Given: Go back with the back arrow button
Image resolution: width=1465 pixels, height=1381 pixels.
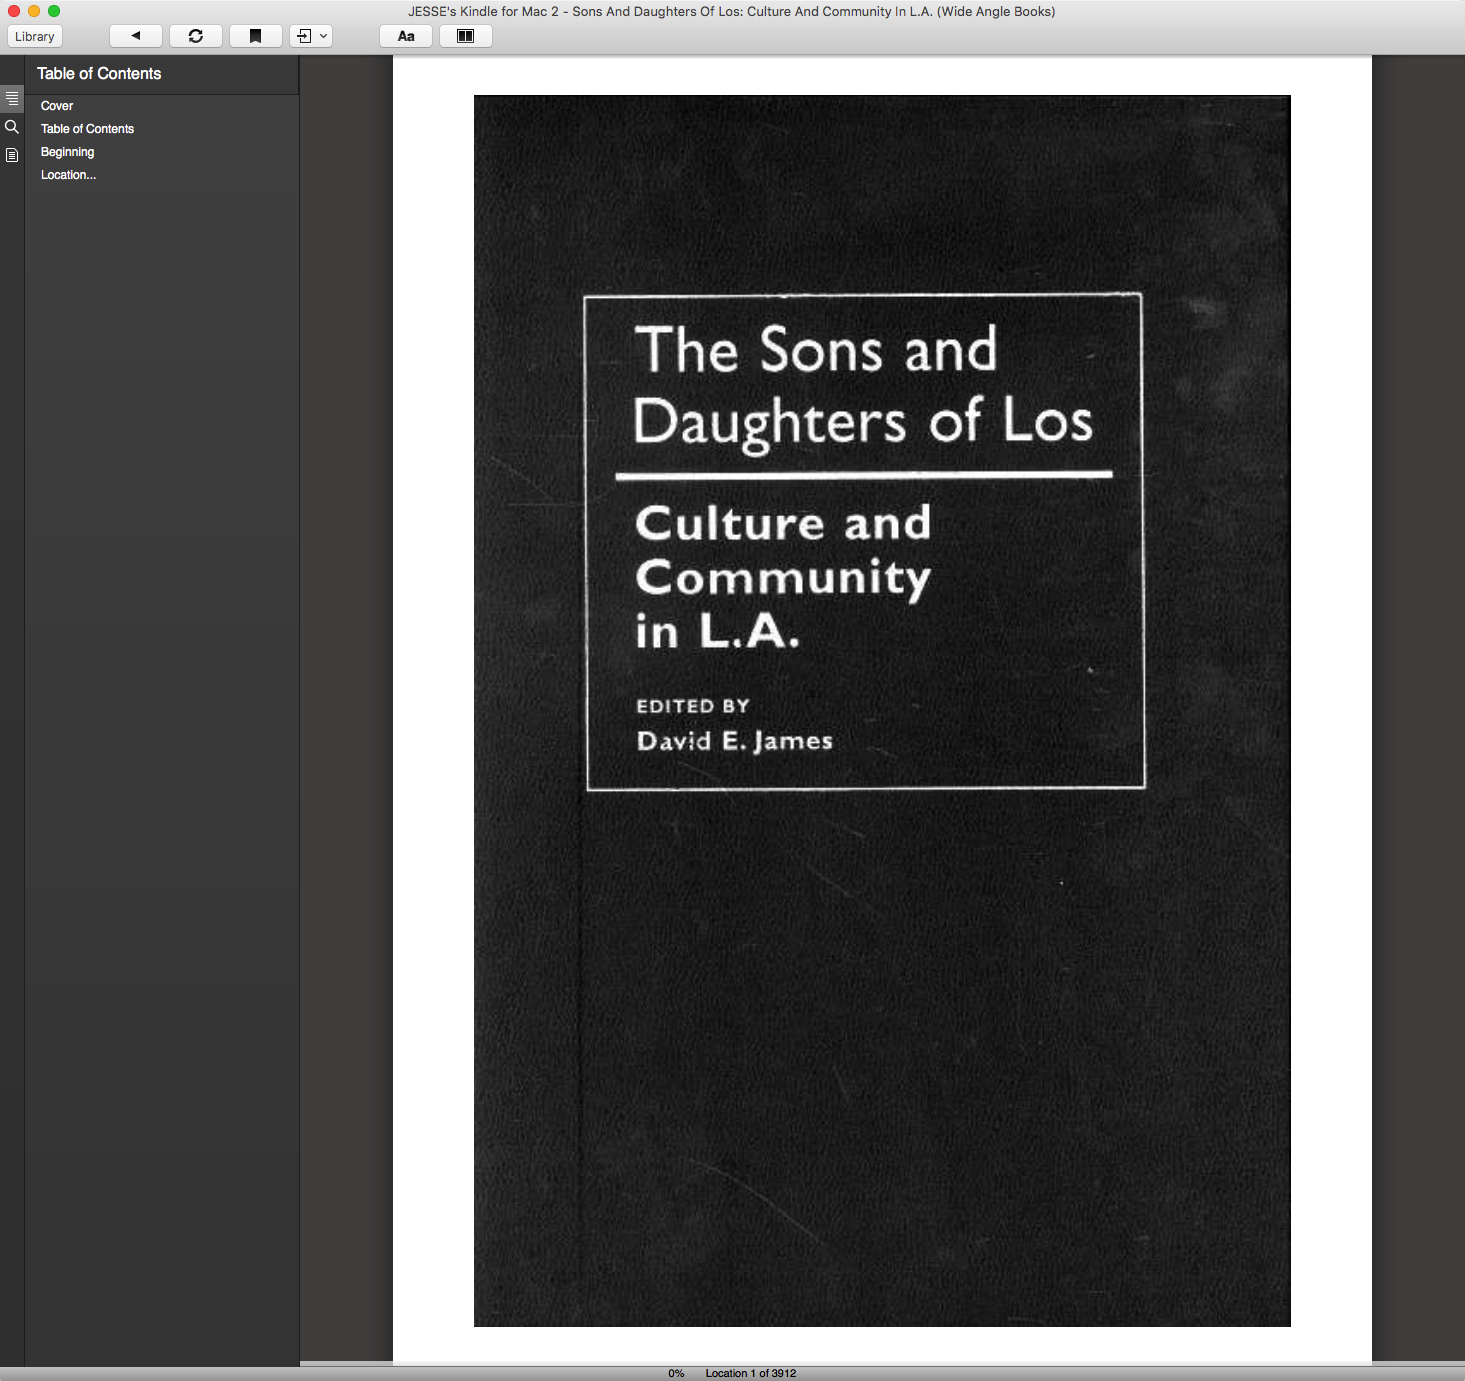Looking at the screenshot, I should pos(136,36).
